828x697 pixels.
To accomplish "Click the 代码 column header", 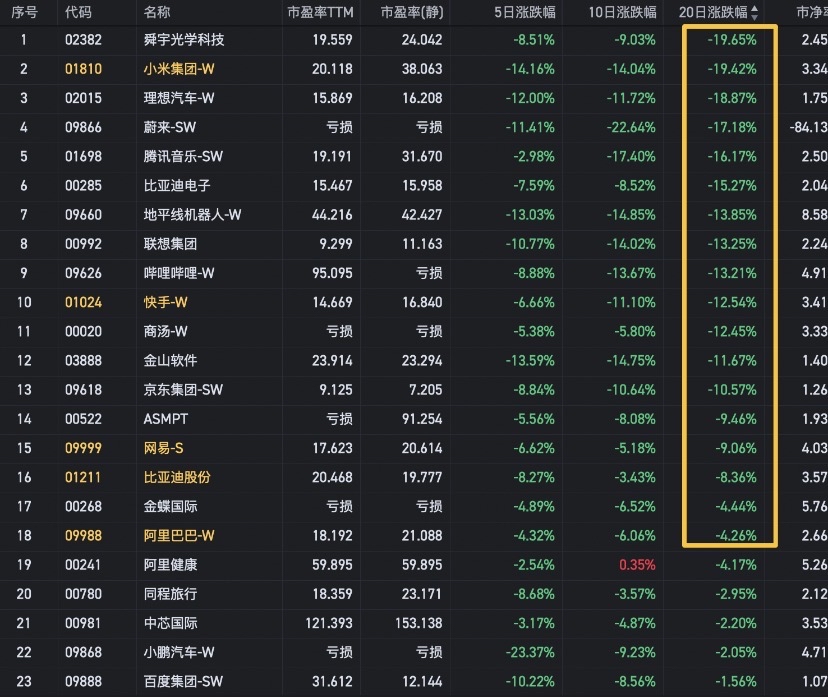I will (x=78, y=12).
